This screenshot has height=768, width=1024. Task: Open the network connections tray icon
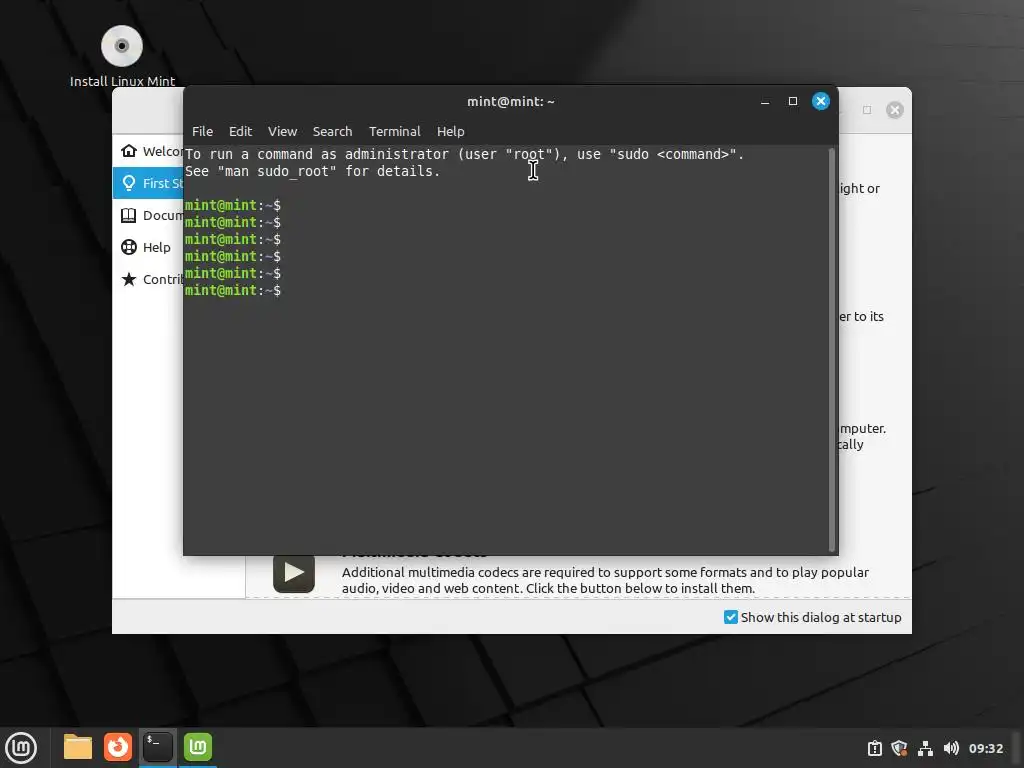click(x=925, y=748)
